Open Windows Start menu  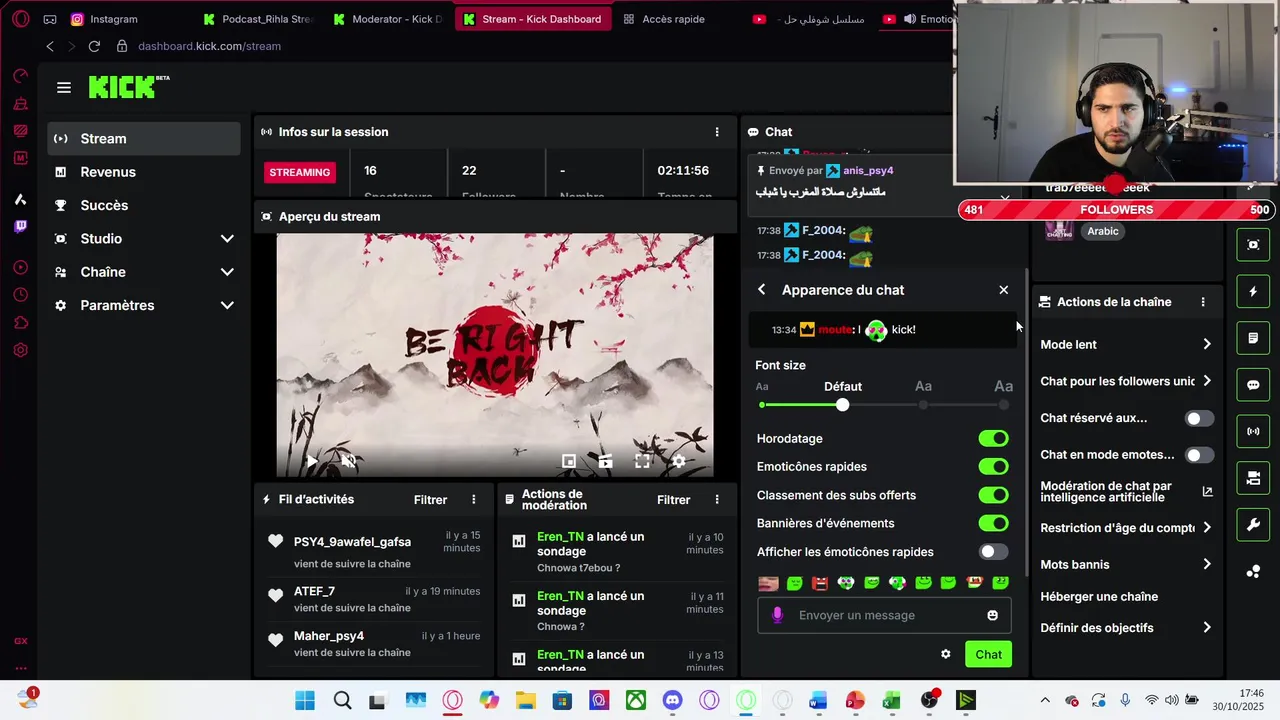click(x=305, y=701)
